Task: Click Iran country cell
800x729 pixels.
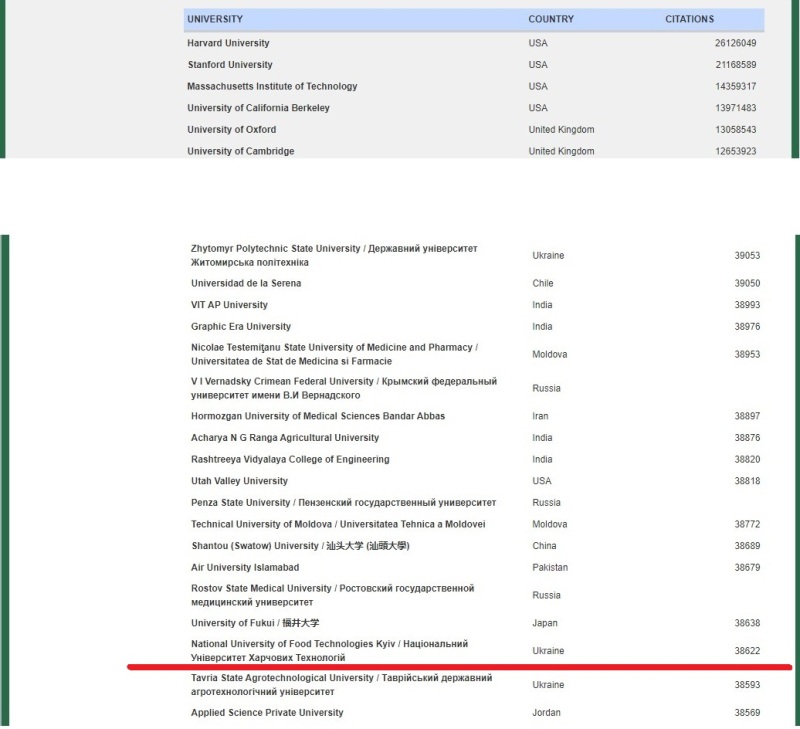Action: pos(540,416)
